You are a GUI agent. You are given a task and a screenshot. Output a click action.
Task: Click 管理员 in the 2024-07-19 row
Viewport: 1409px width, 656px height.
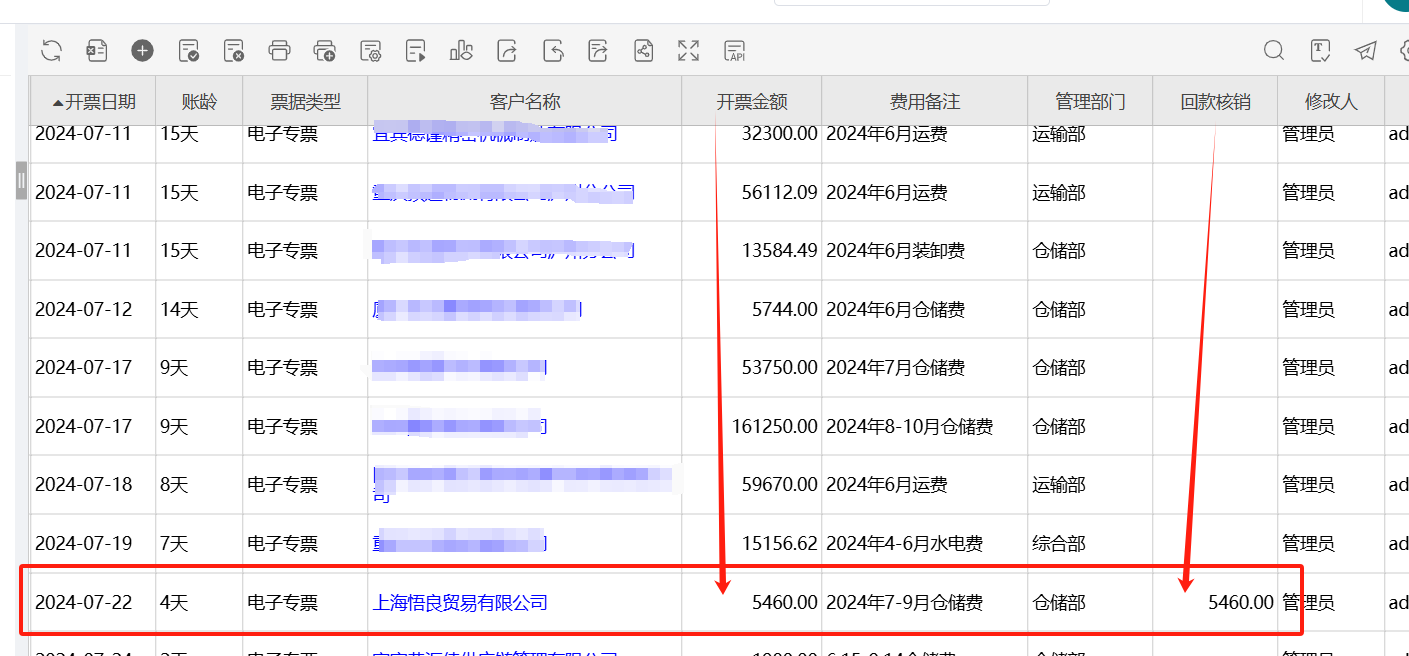1308,544
